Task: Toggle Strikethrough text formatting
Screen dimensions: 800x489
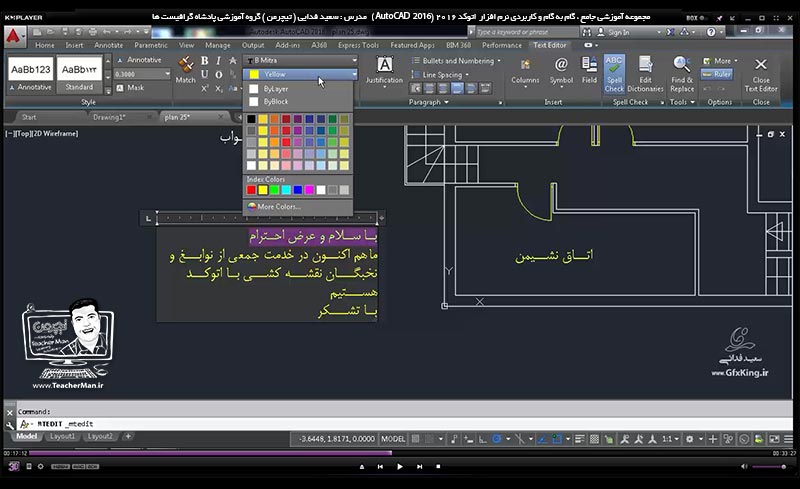Action: click(233, 61)
